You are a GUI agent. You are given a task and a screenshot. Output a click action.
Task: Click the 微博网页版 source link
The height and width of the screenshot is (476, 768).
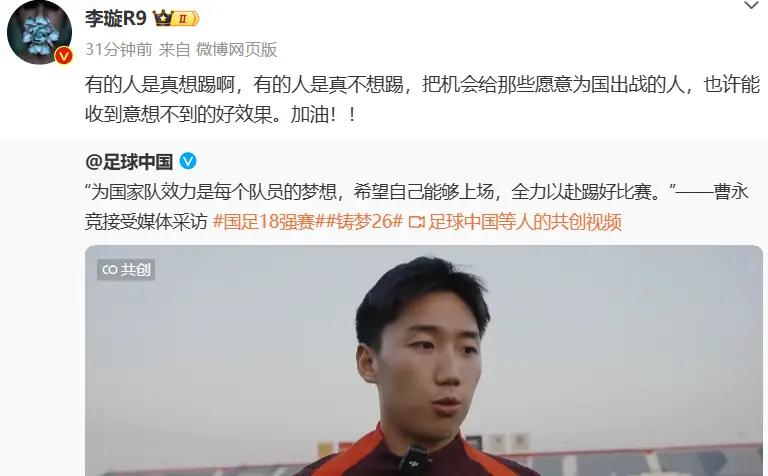click(x=237, y=49)
